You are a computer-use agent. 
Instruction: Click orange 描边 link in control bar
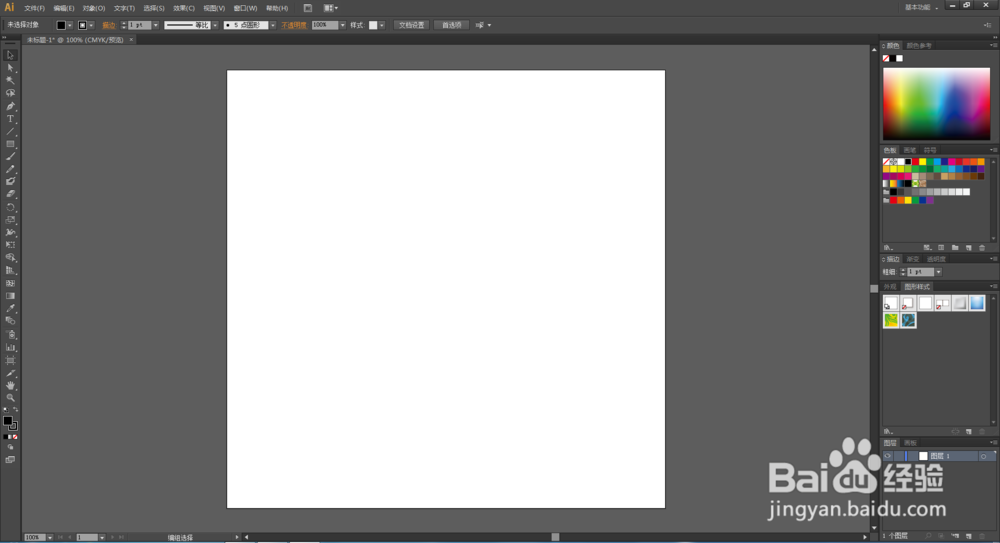(x=109, y=26)
